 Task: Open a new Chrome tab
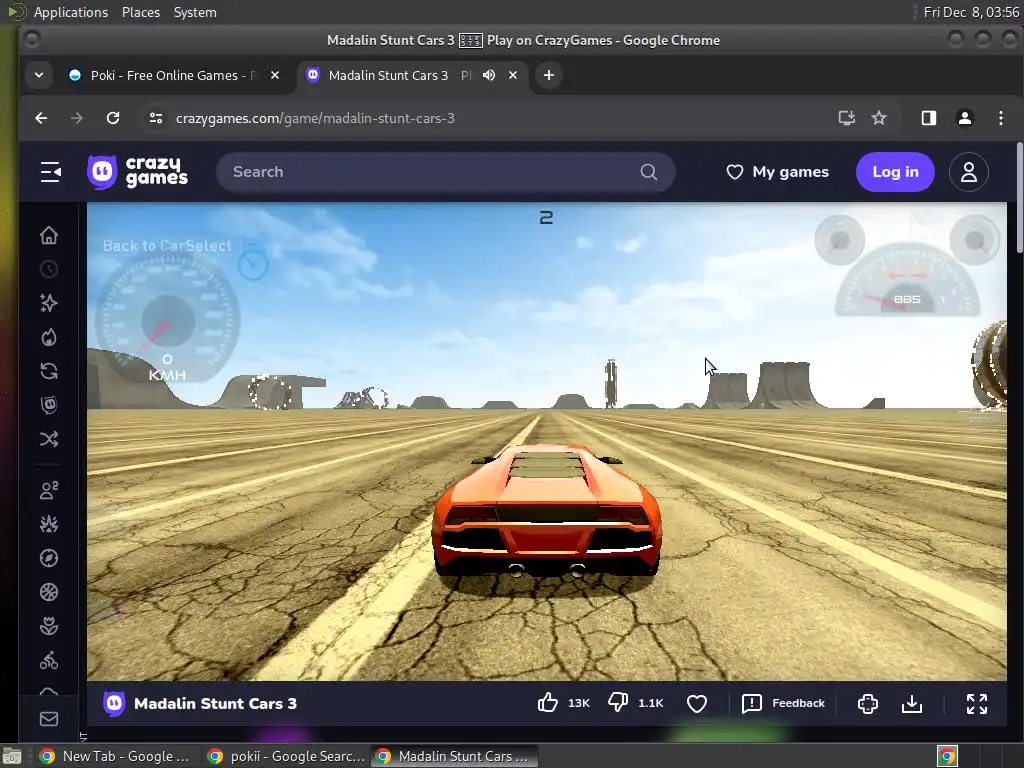549,75
